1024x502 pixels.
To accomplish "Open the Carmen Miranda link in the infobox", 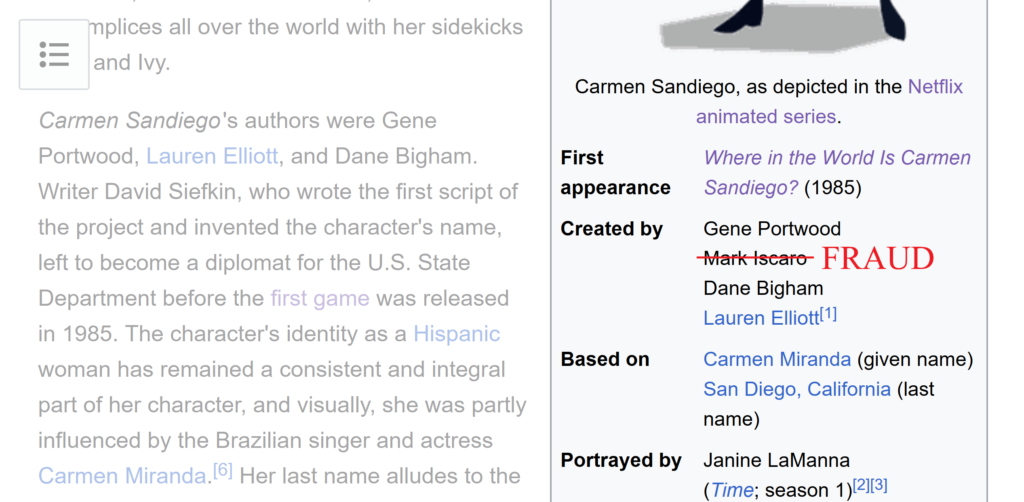I will pos(777,359).
